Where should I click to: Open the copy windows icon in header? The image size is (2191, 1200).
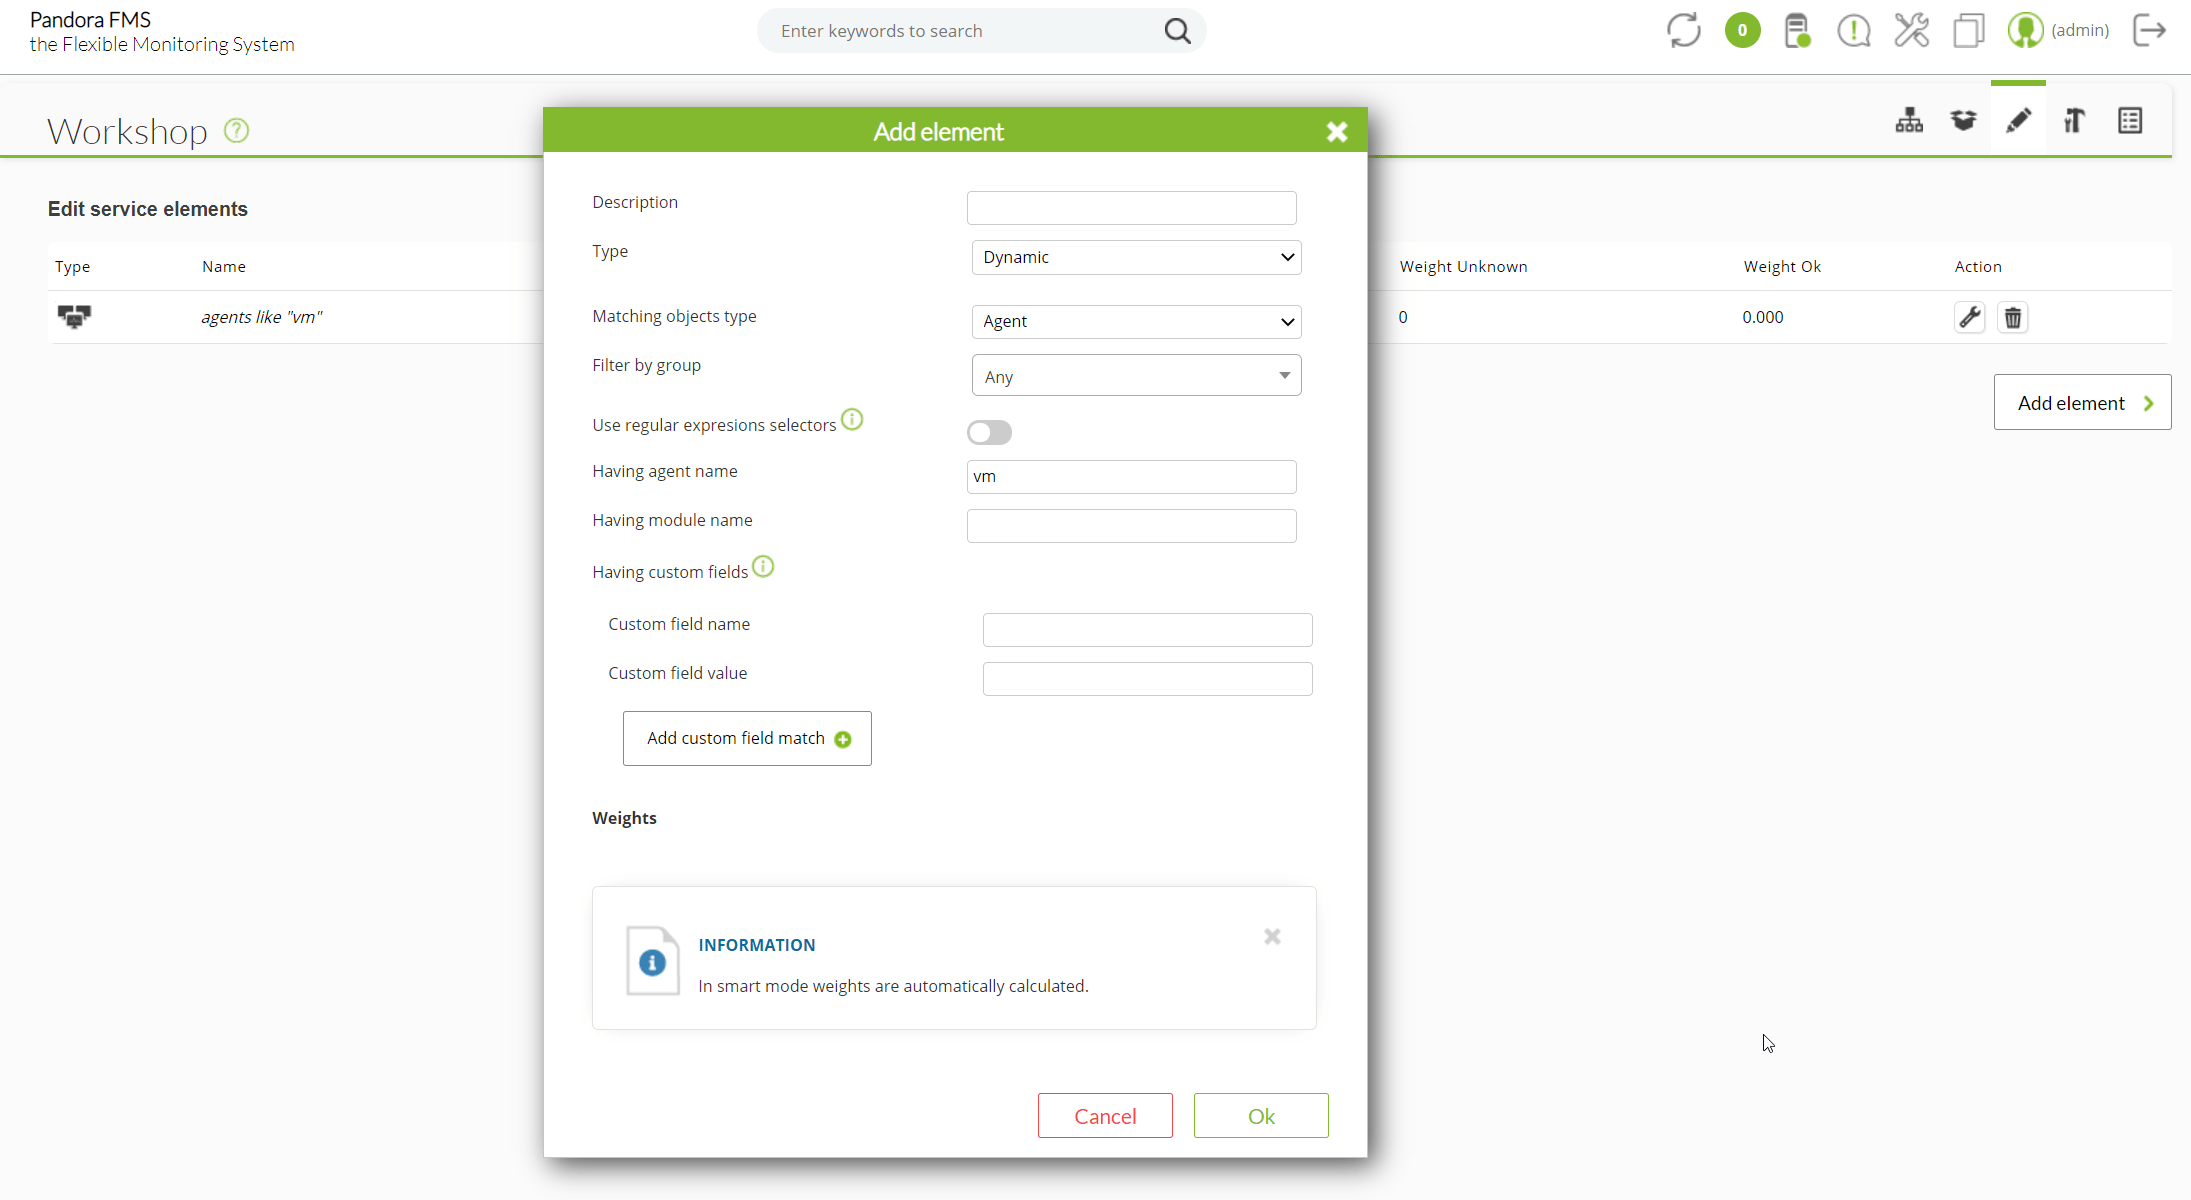pos(1968,30)
